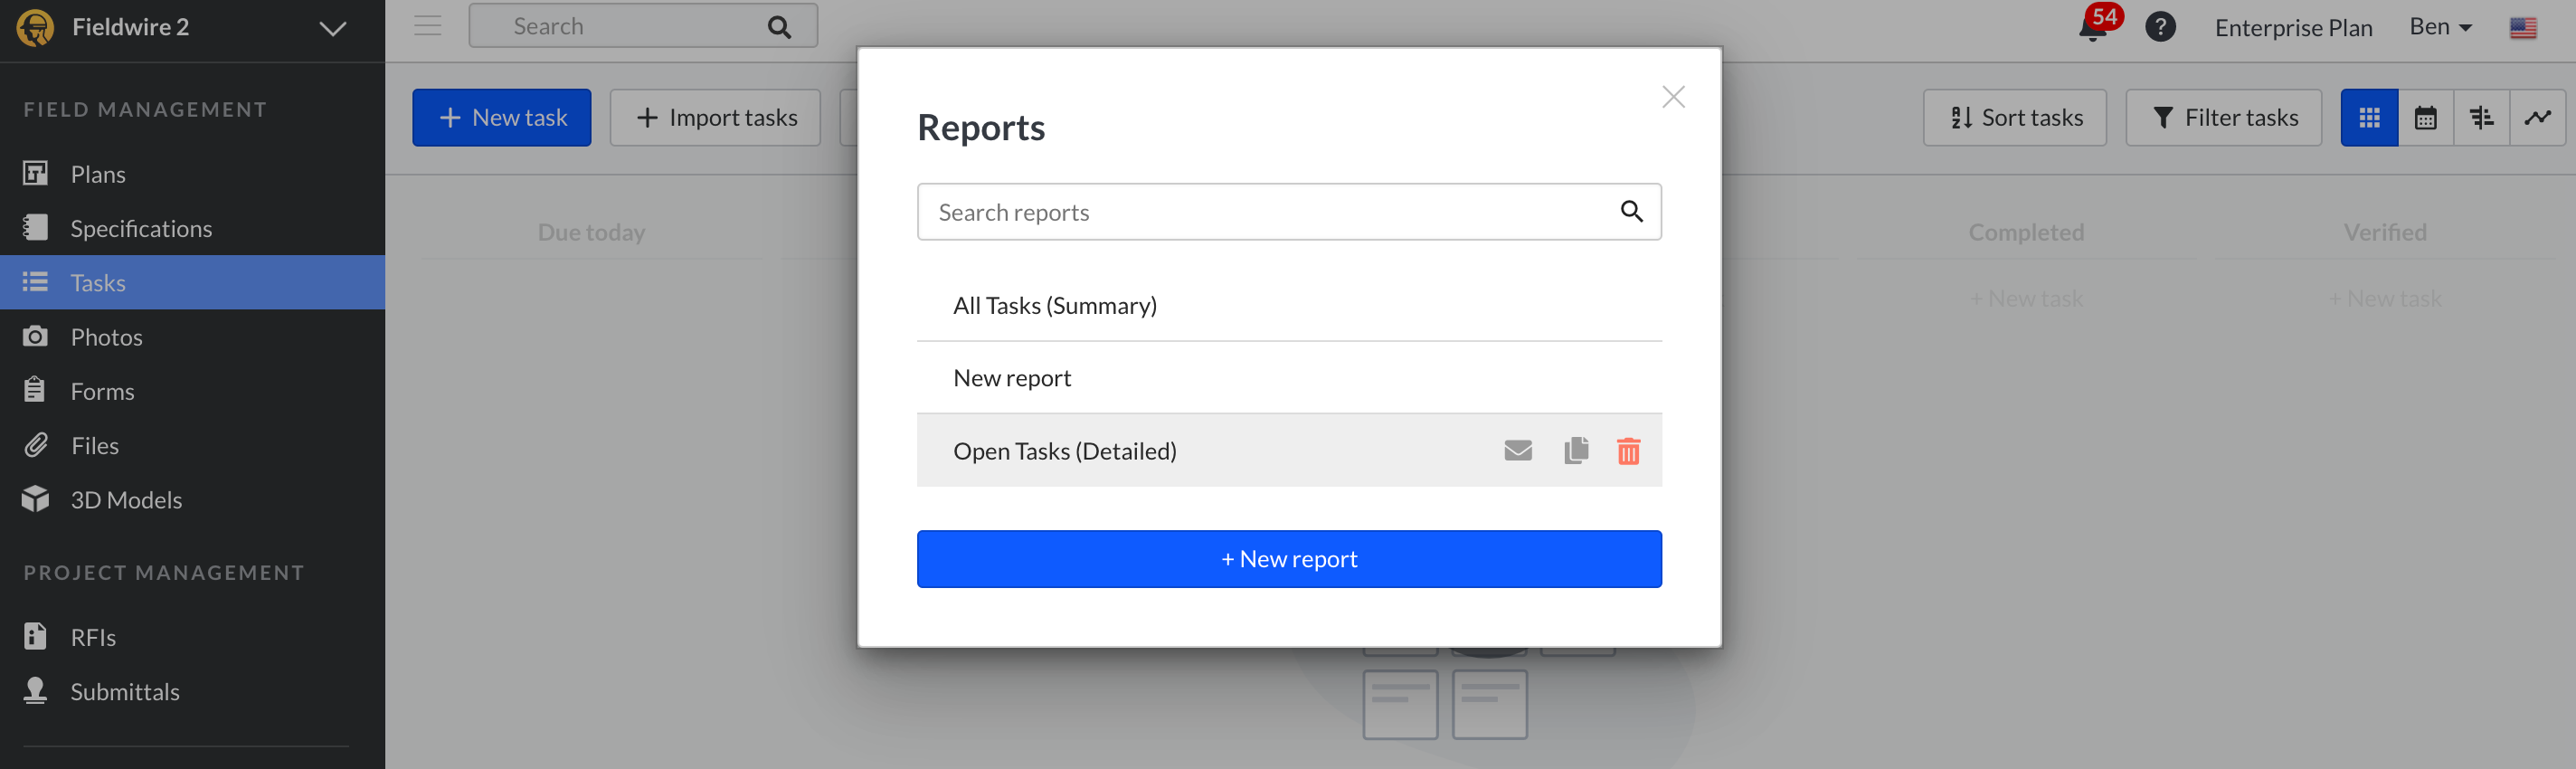Duplicate the Open Tasks (Detailed) report
The height and width of the screenshot is (769, 2576).
click(x=1576, y=451)
